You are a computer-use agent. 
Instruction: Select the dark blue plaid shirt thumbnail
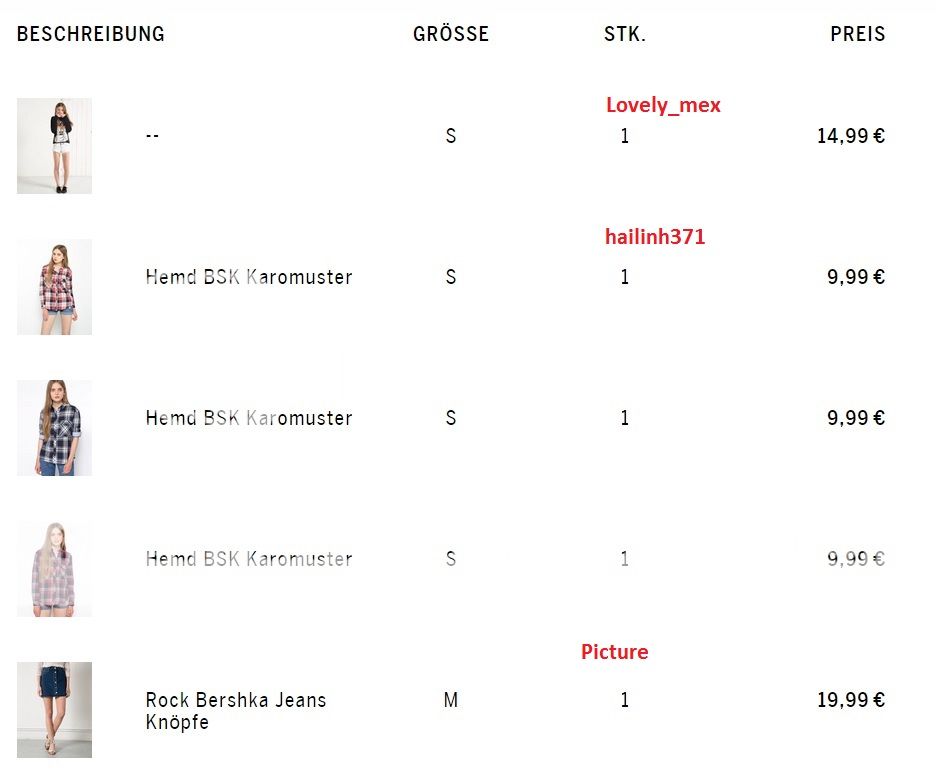[x=54, y=428]
